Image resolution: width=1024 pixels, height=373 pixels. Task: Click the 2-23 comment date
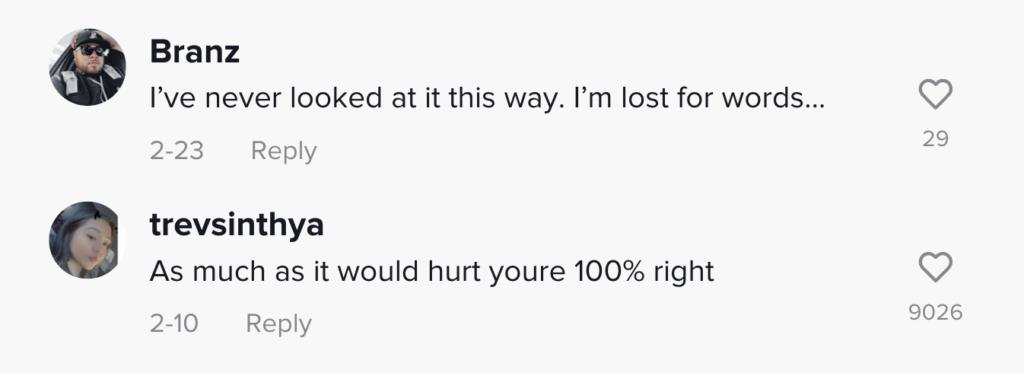pos(176,151)
